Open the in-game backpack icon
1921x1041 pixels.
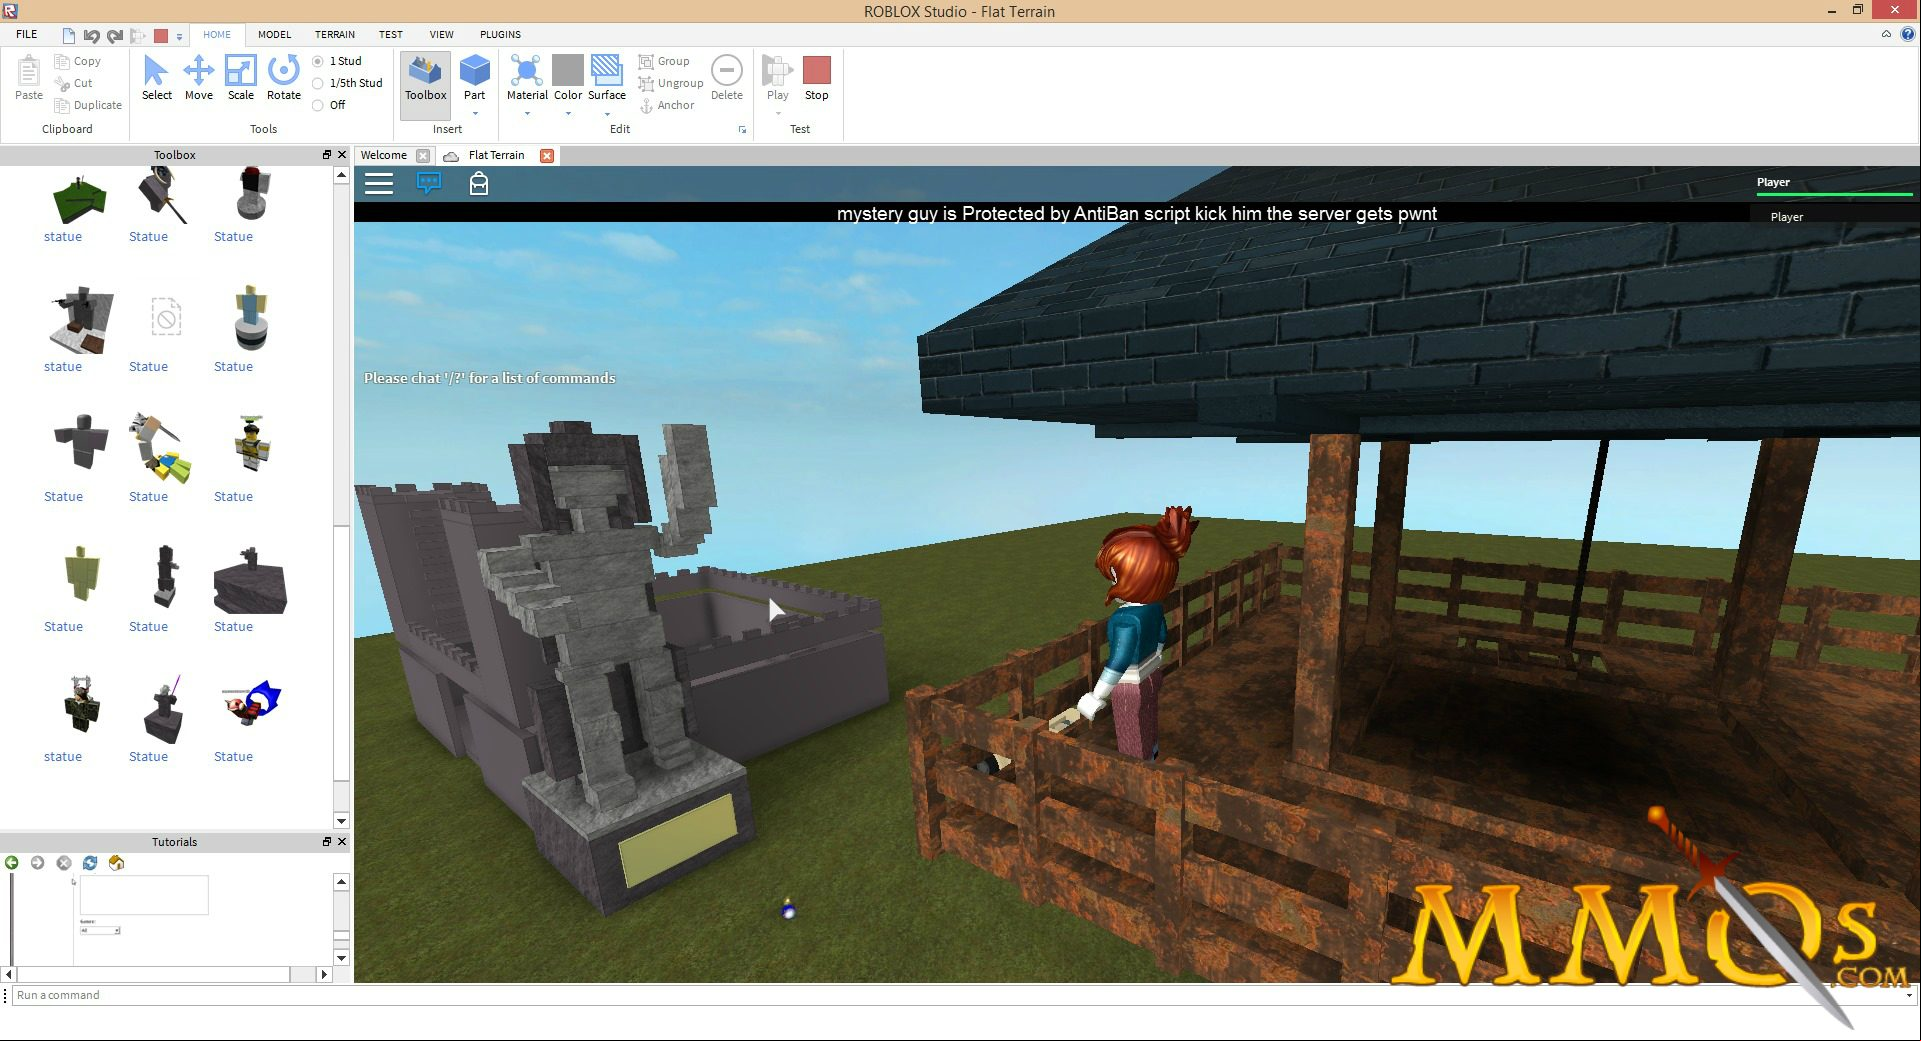(479, 183)
